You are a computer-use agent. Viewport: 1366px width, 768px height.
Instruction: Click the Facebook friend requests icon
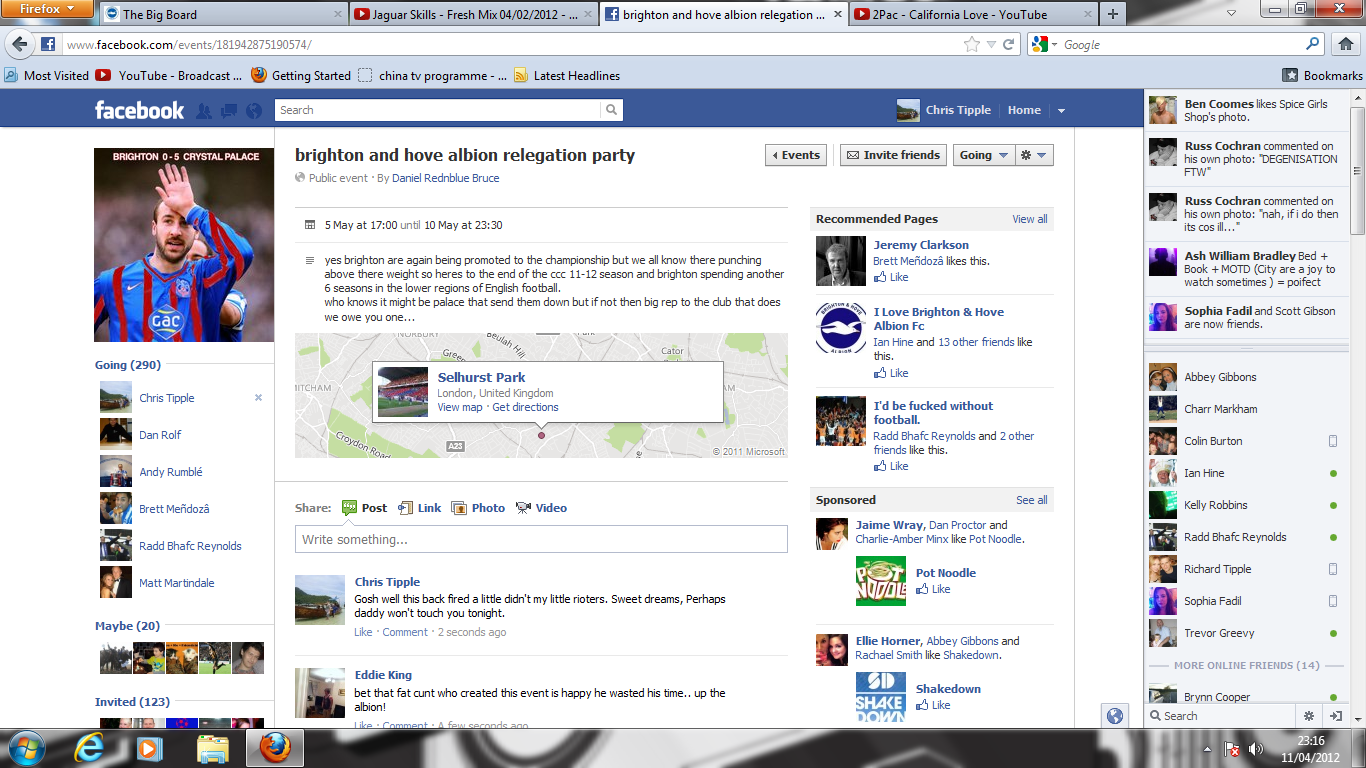(204, 111)
